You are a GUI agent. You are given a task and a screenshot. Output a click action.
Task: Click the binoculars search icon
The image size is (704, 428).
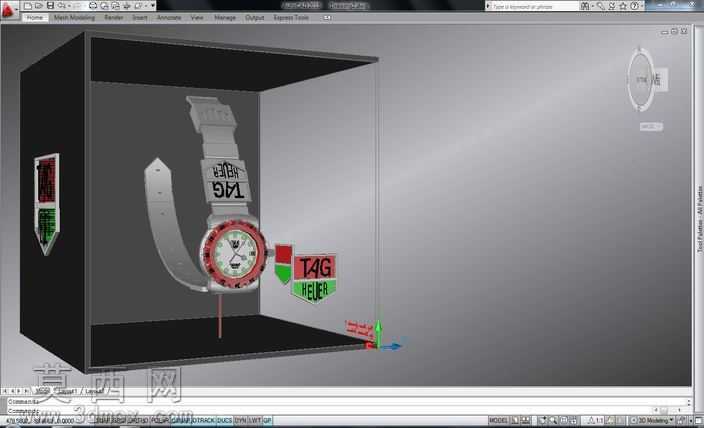[x=585, y=6]
